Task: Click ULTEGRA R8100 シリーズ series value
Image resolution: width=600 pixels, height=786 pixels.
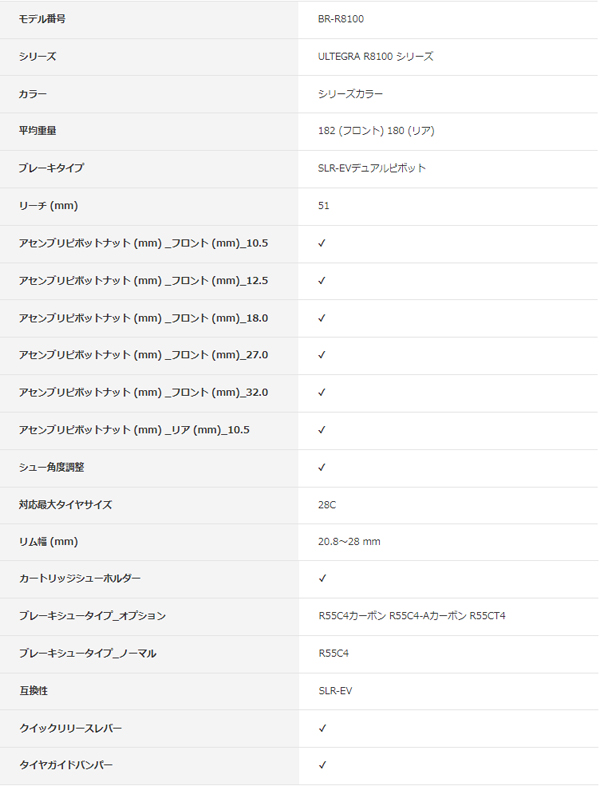Action: point(375,56)
